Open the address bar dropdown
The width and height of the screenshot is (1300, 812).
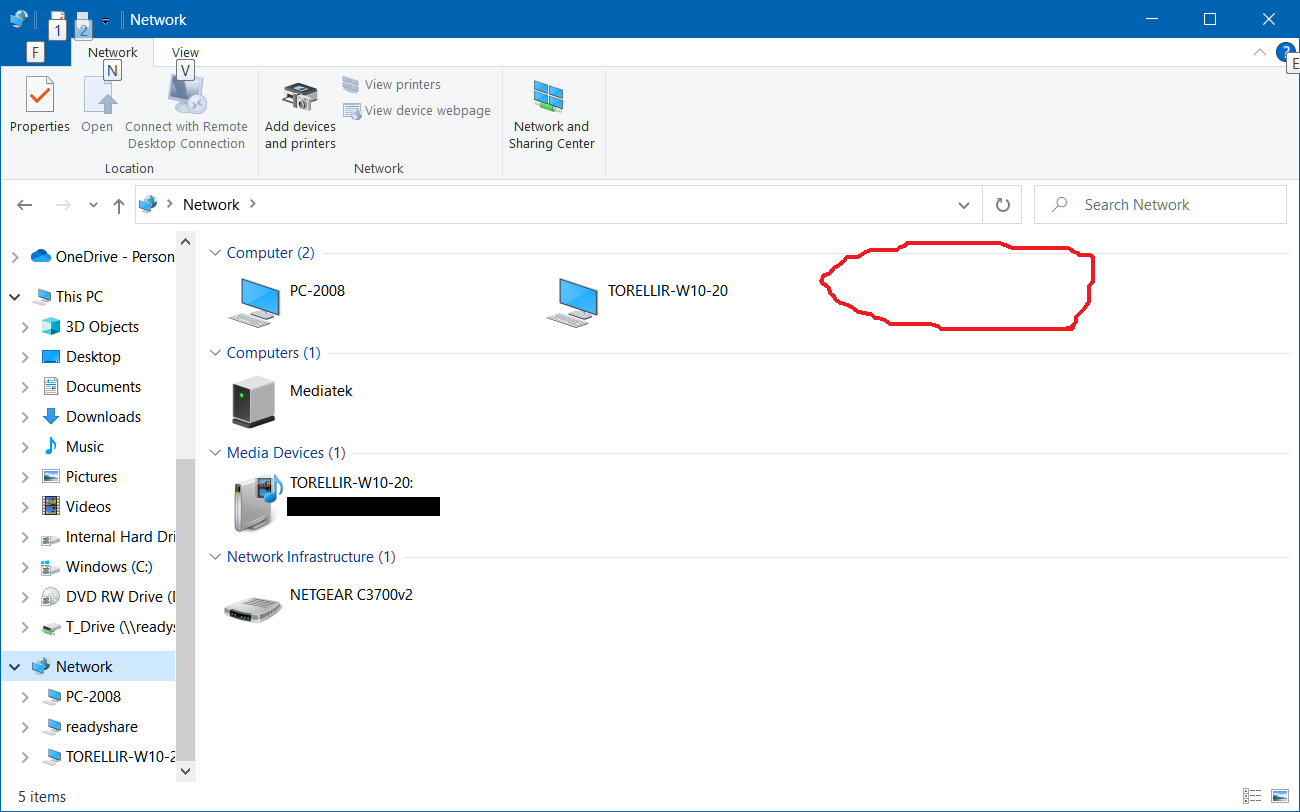click(963, 204)
